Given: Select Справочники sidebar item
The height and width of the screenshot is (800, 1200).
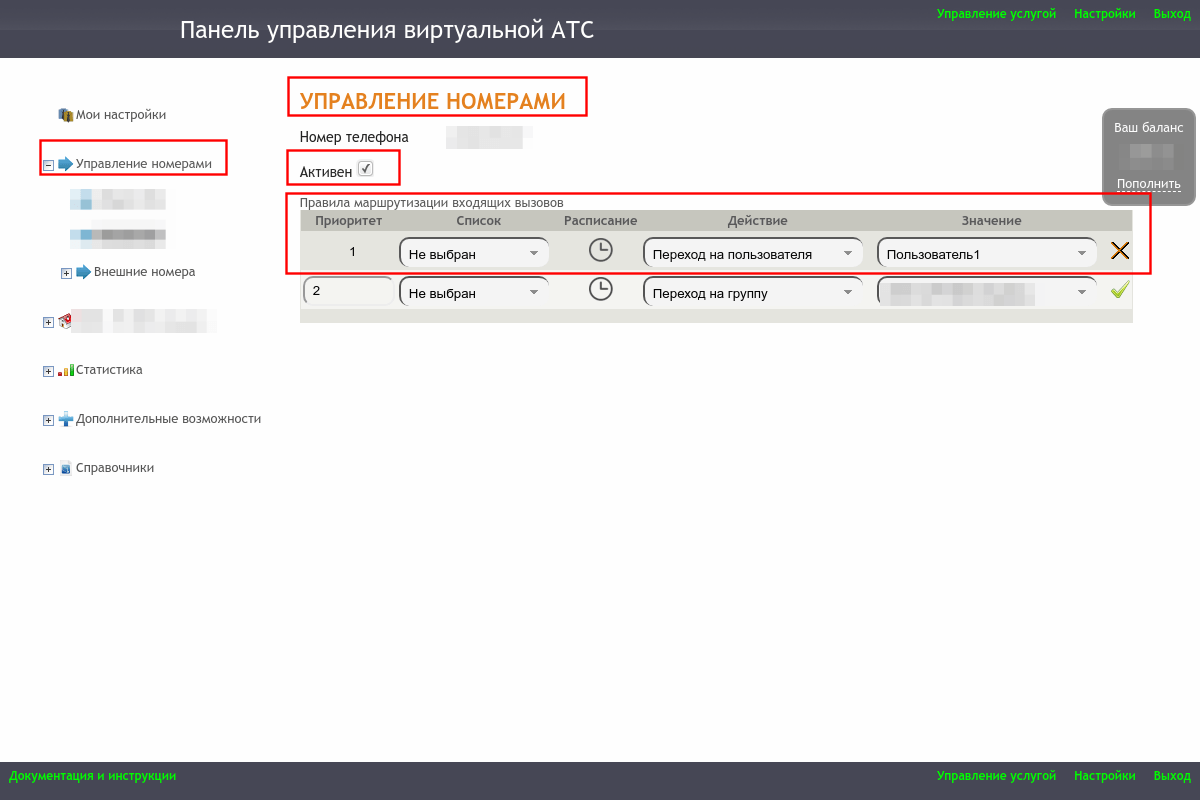Looking at the screenshot, I should click(x=115, y=468).
